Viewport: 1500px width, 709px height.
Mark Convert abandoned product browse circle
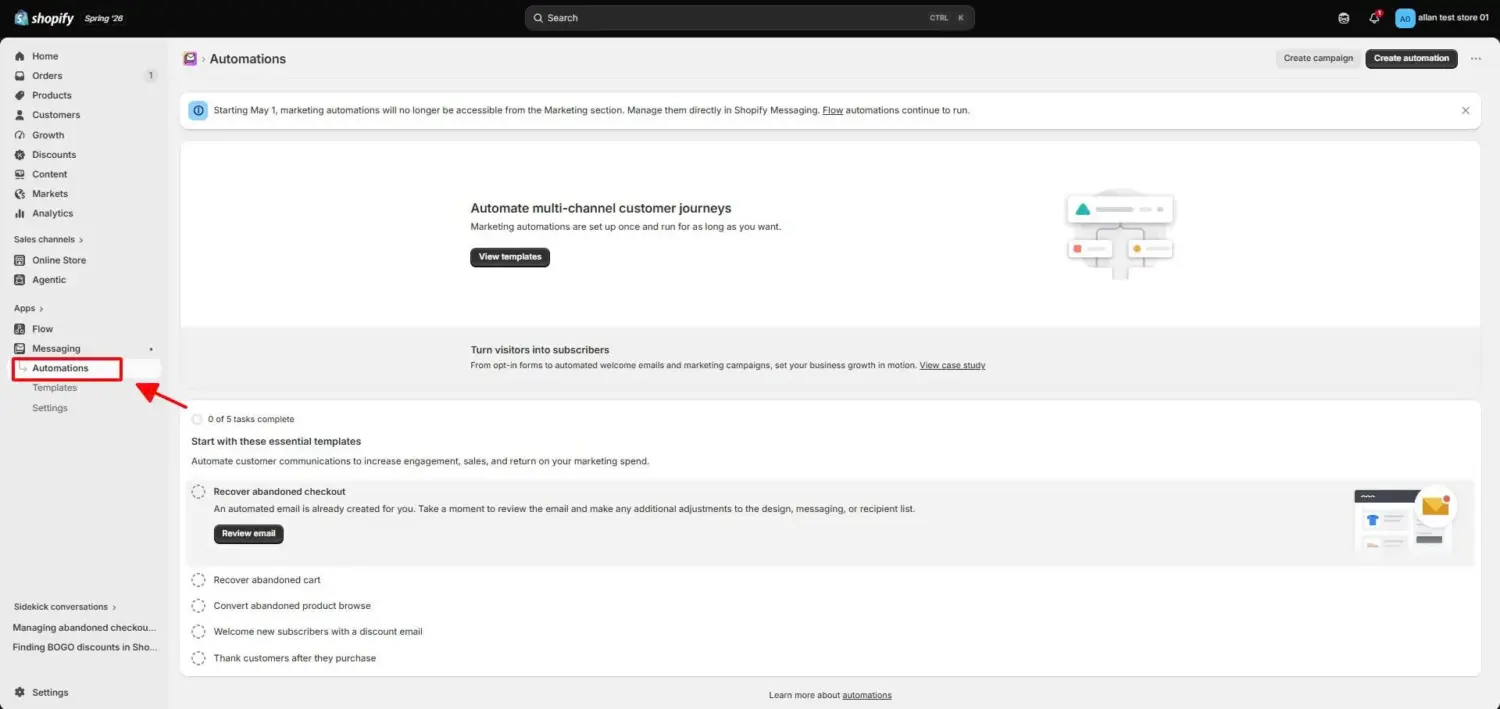point(198,606)
